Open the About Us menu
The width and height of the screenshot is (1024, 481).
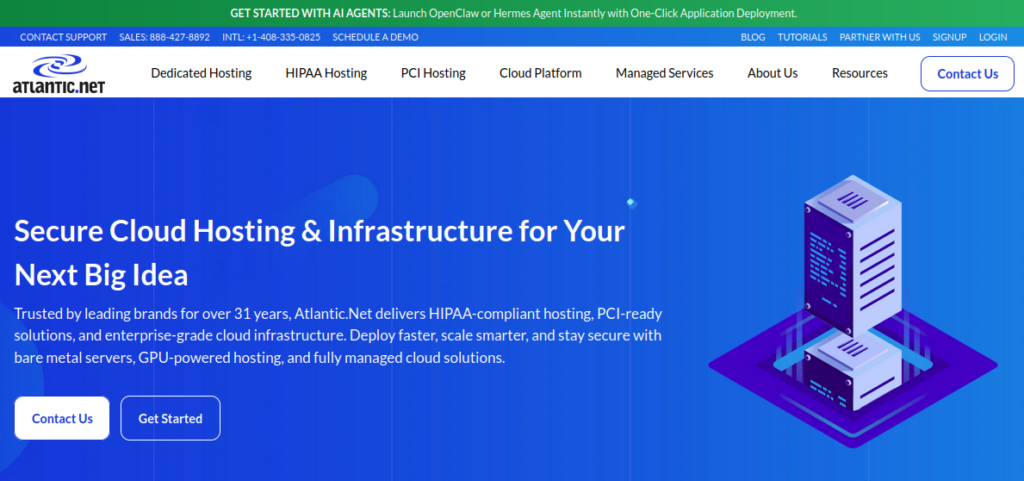(773, 73)
